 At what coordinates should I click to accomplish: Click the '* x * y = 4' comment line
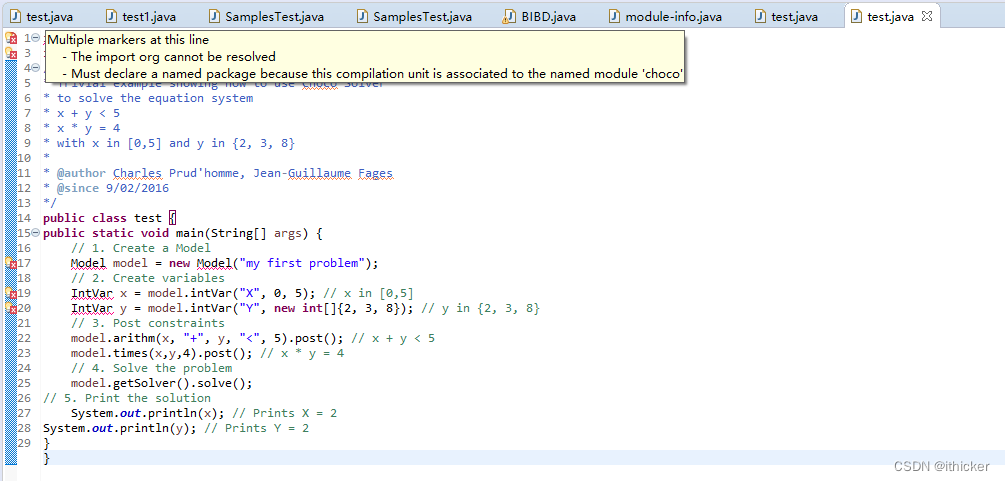81,128
